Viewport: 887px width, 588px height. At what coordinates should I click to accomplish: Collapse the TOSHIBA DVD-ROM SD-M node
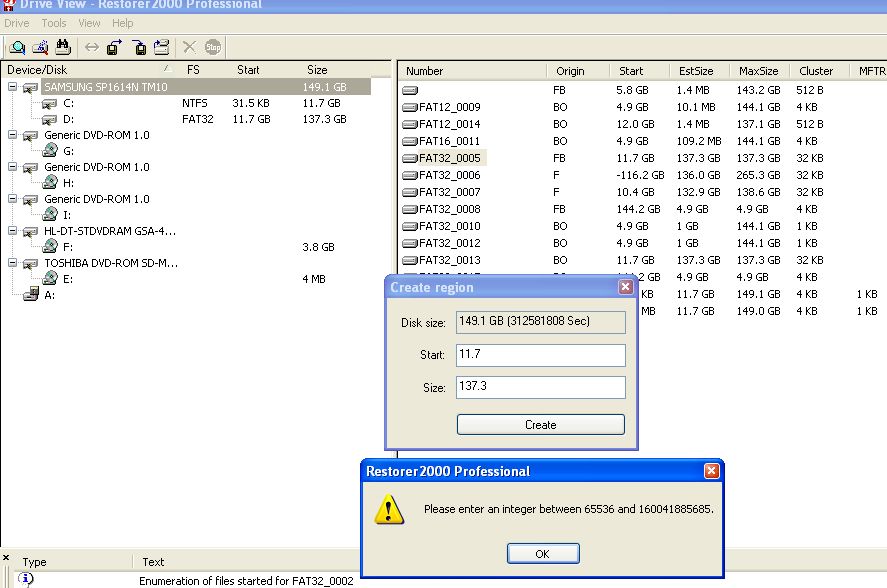12,263
